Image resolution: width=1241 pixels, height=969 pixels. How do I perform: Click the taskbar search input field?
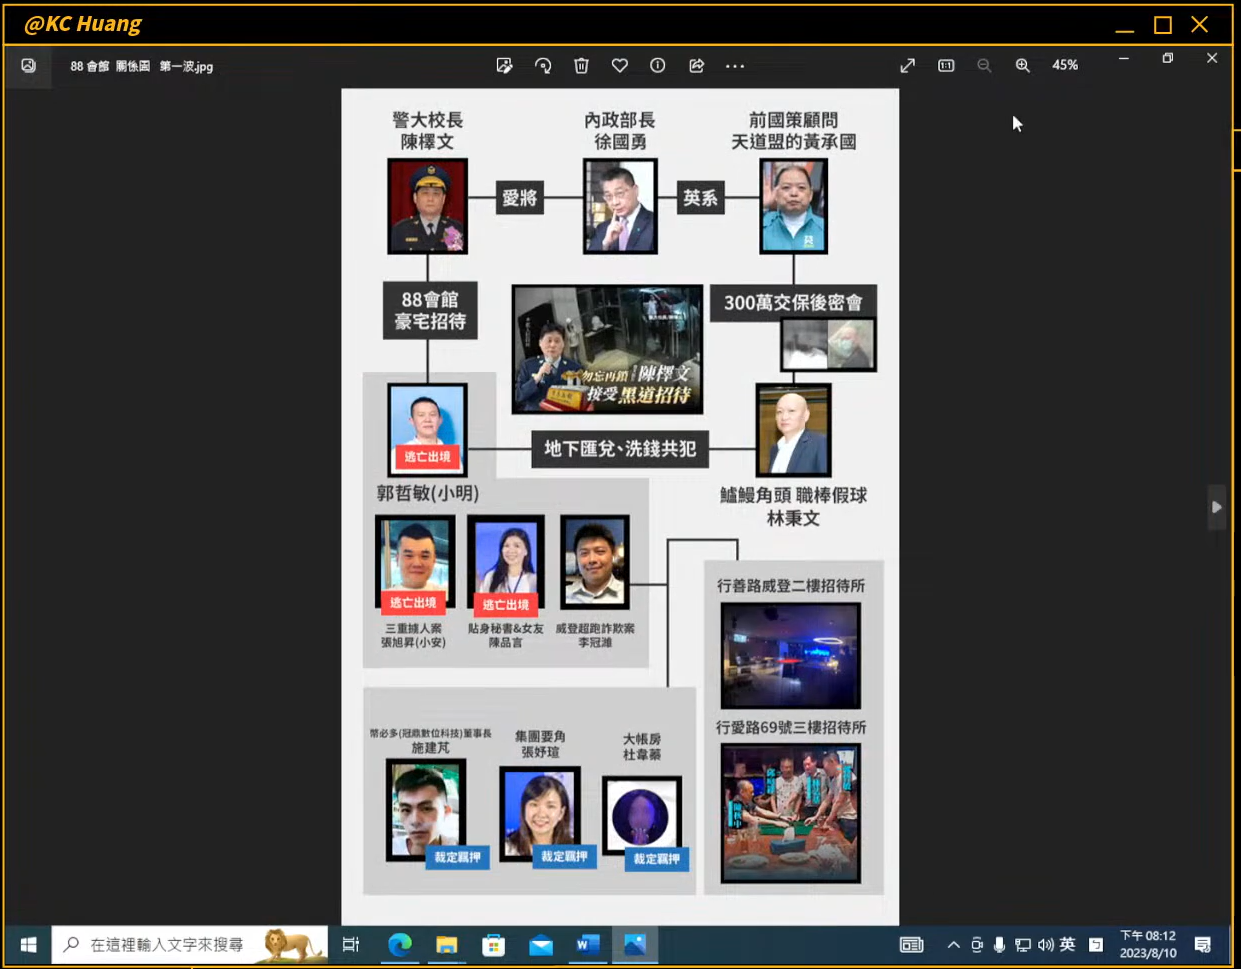pyautogui.click(x=166, y=945)
